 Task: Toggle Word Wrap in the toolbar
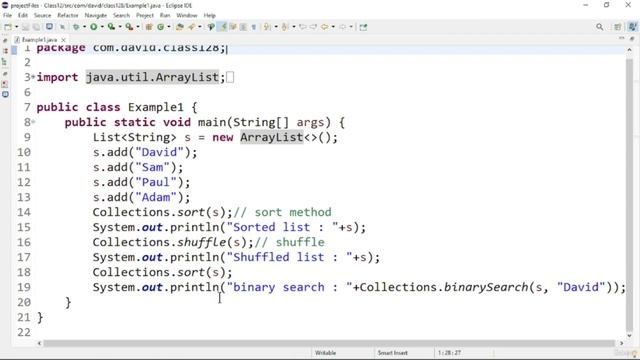(233, 27)
